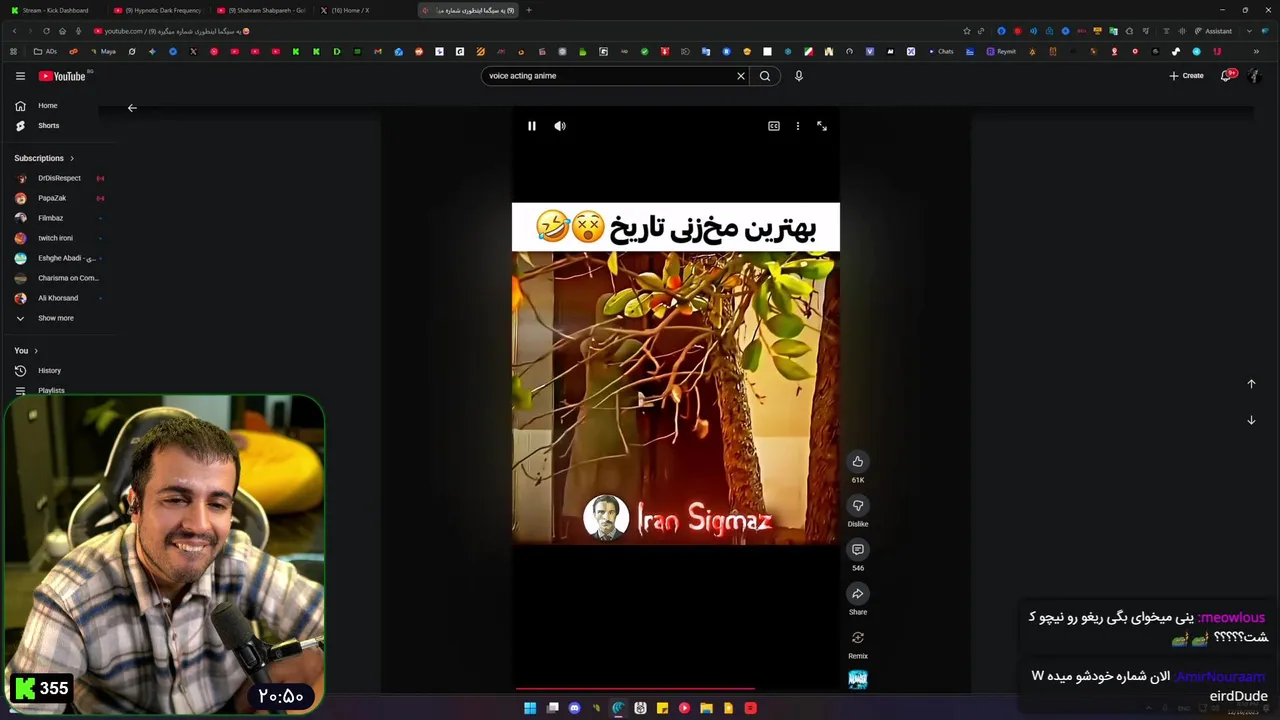Viewport: 1280px width, 720px height.
Task: Open a new browser tab
Action: click(x=528, y=10)
